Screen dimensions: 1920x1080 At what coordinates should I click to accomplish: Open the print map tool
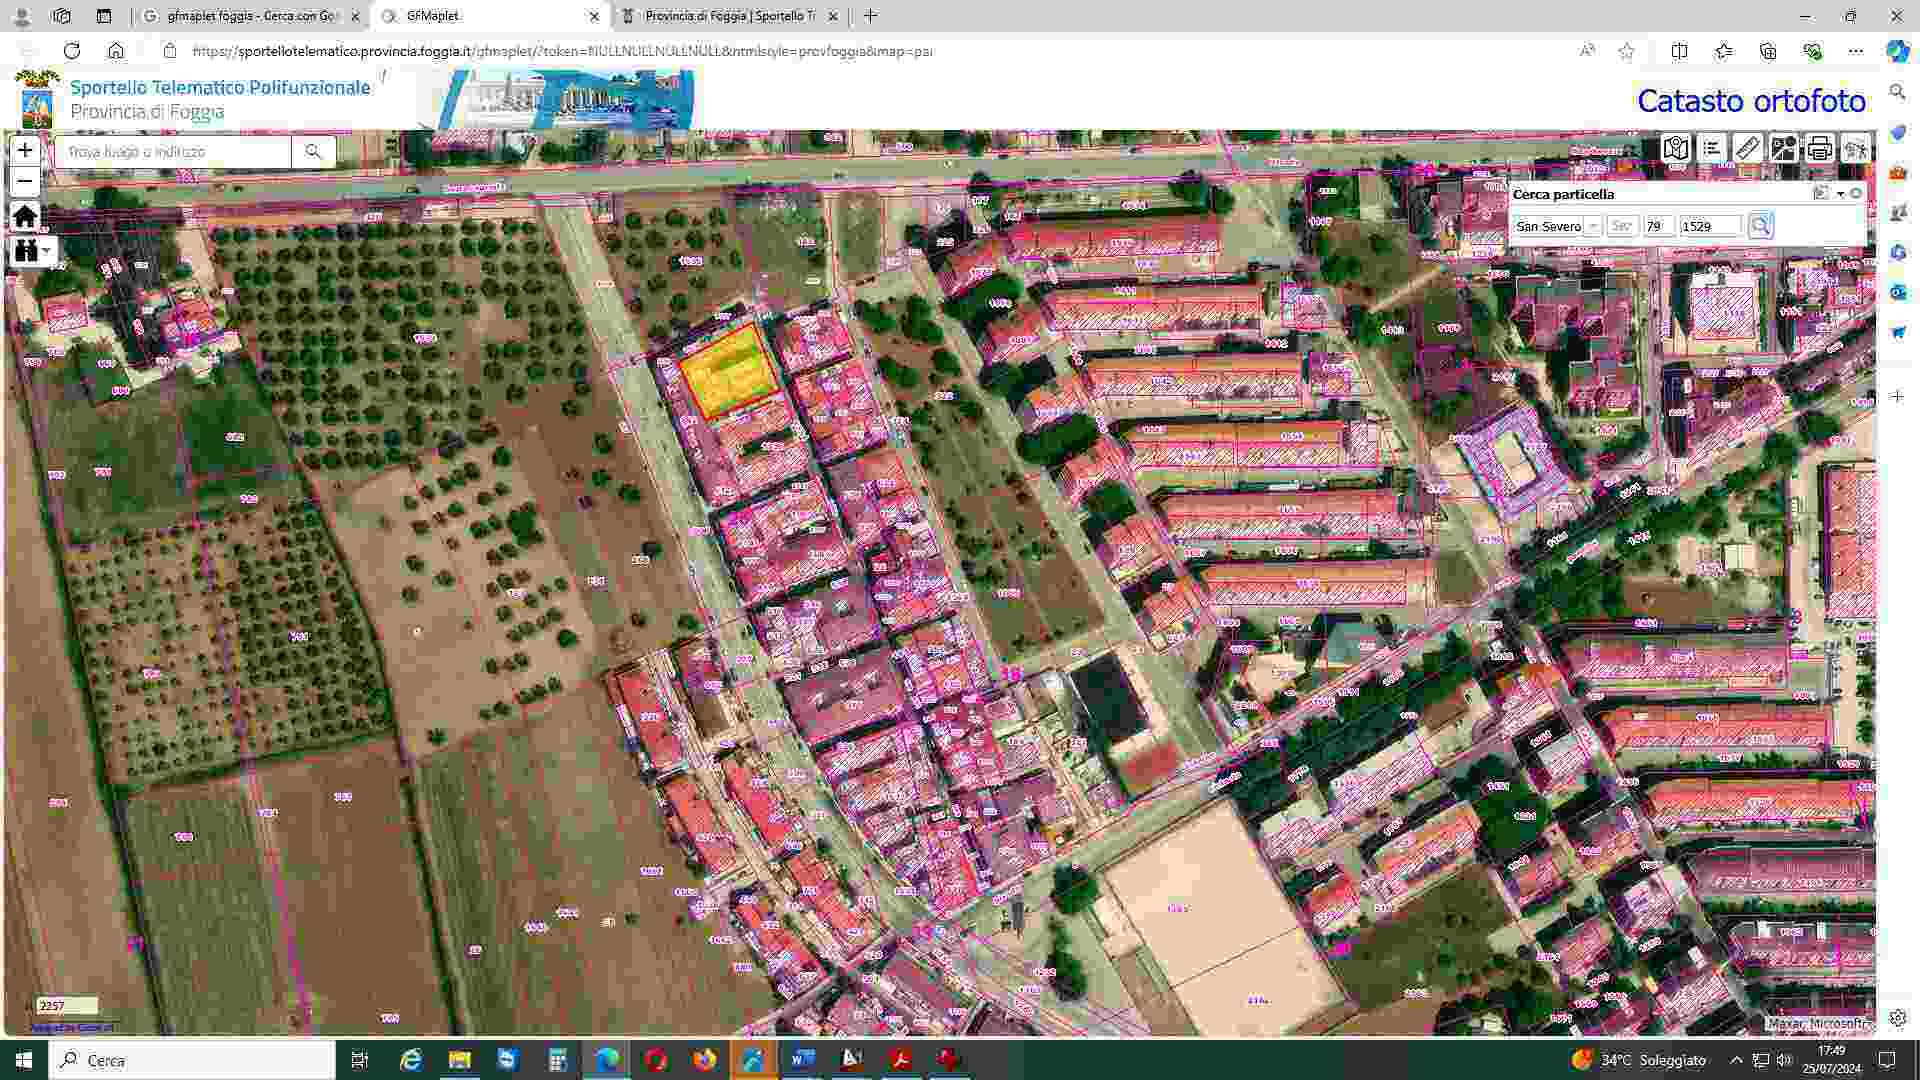click(1819, 149)
